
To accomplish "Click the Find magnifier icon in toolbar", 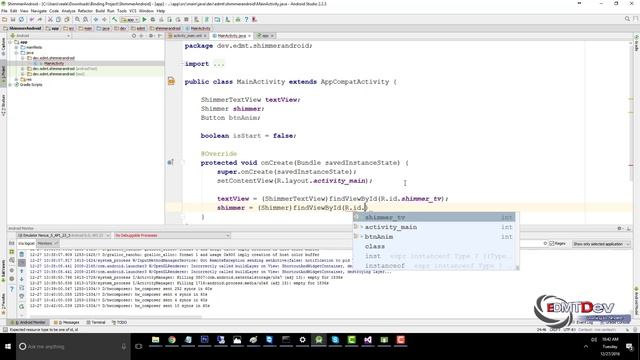I will tap(77, 20).
